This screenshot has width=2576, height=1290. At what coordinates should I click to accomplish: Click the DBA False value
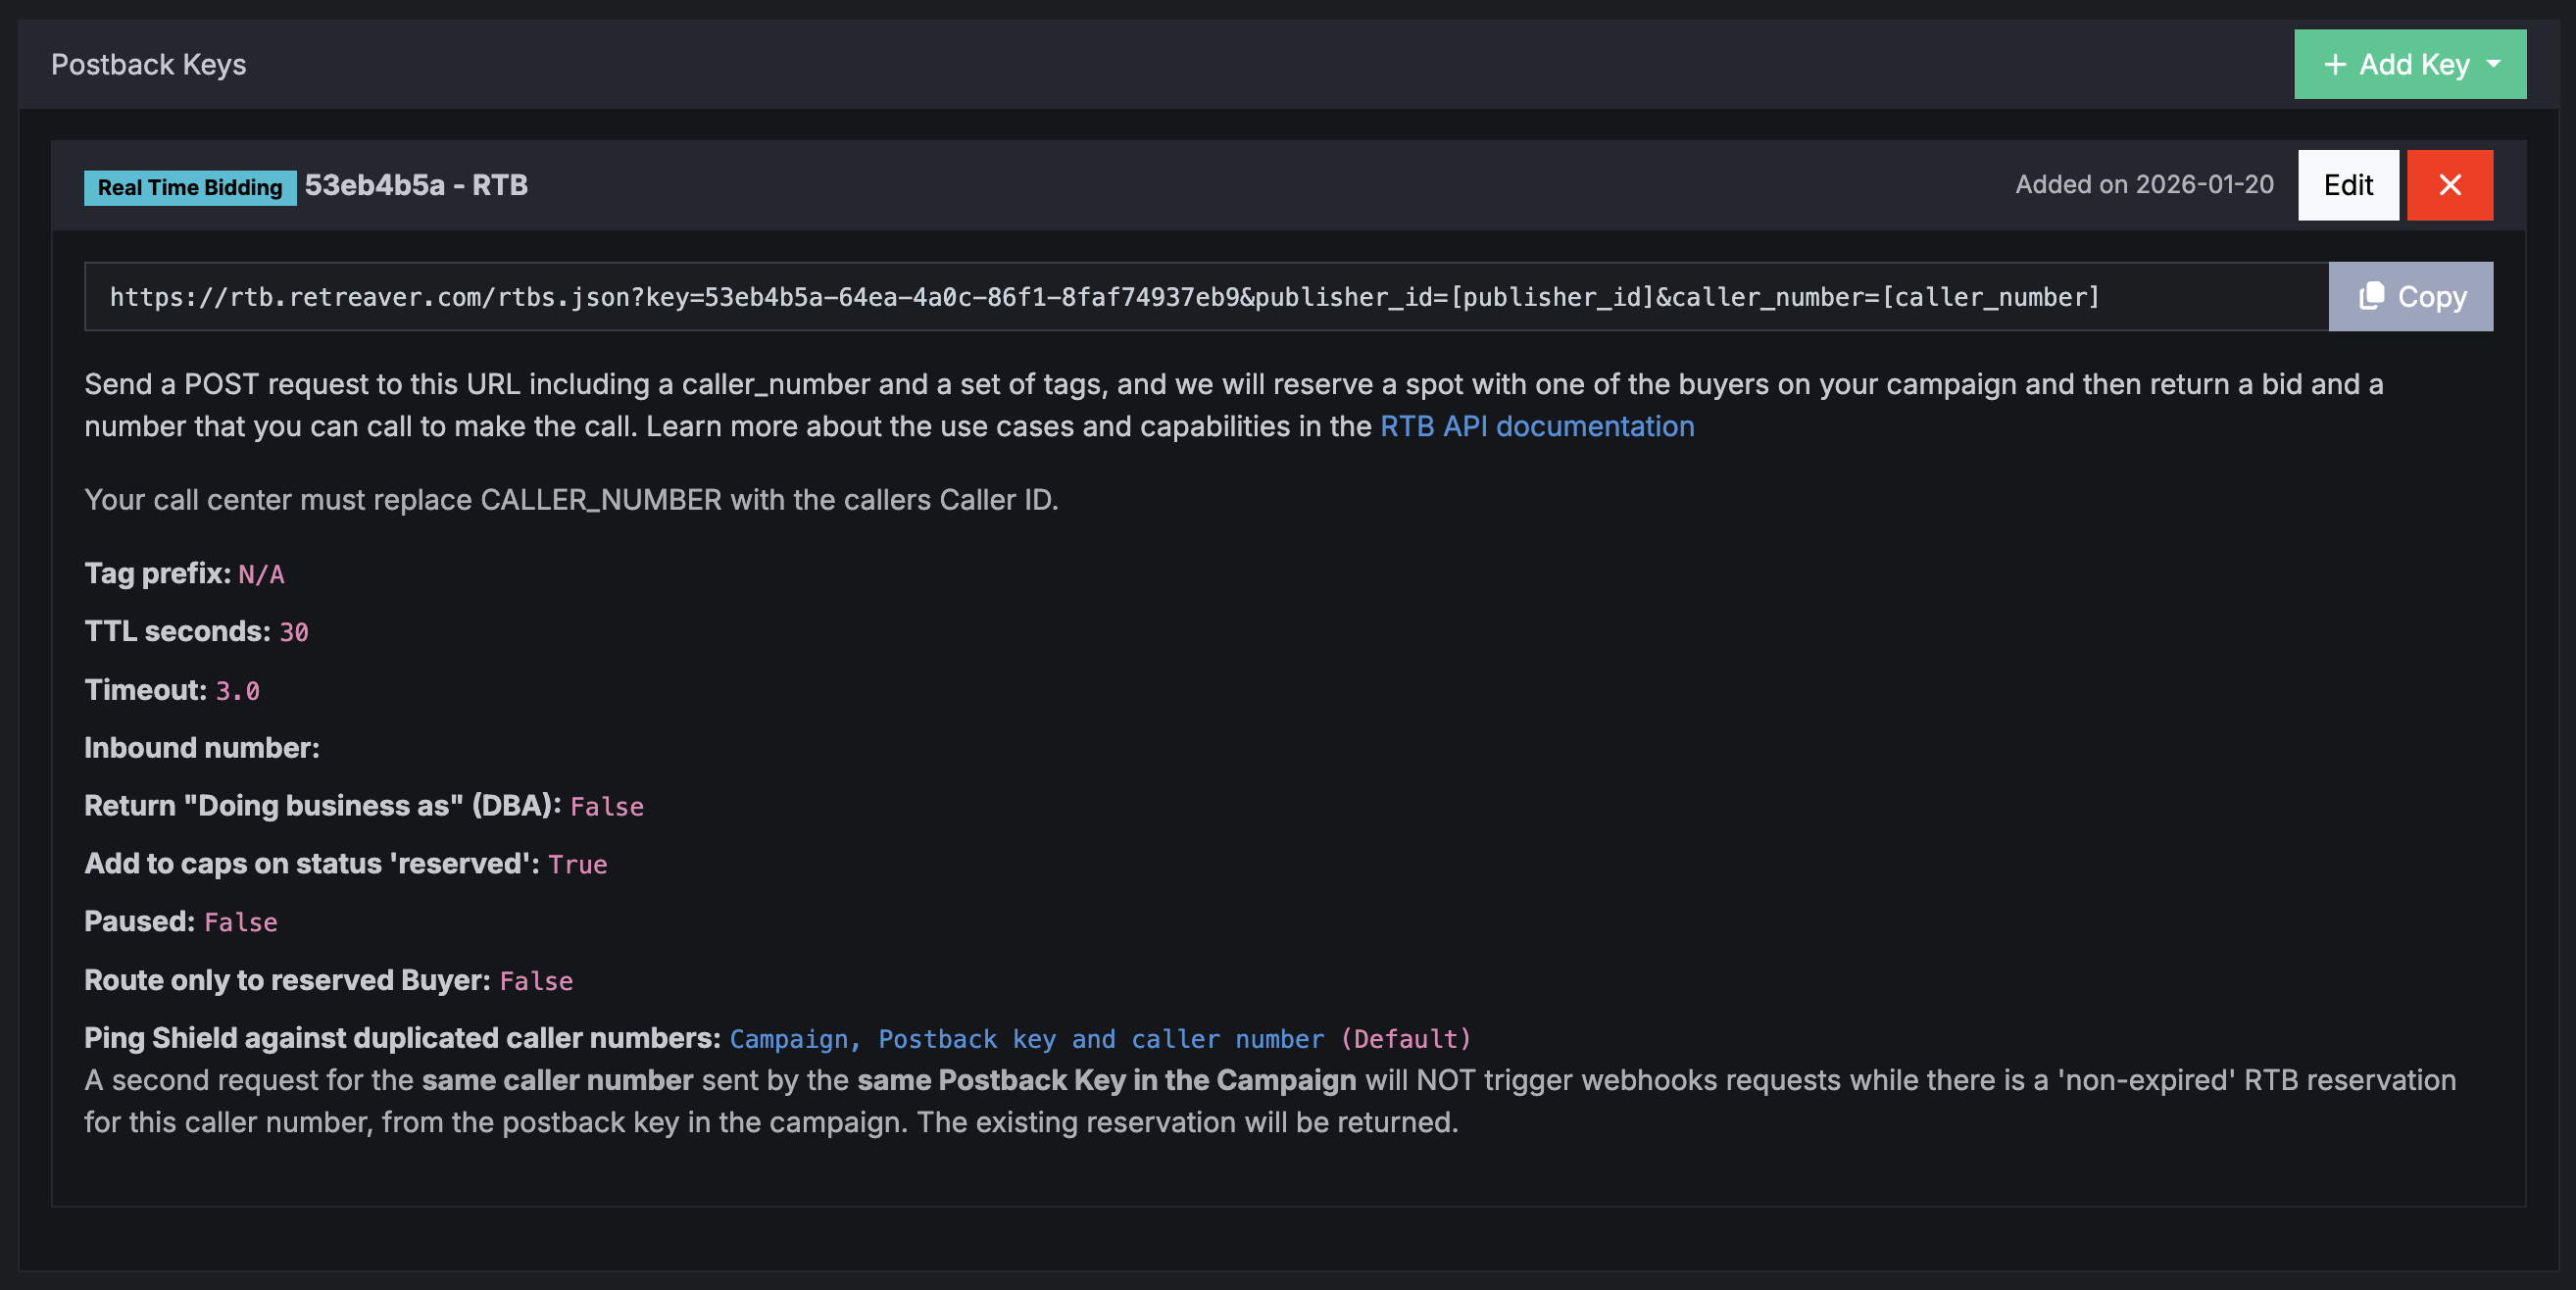point(607,807)
